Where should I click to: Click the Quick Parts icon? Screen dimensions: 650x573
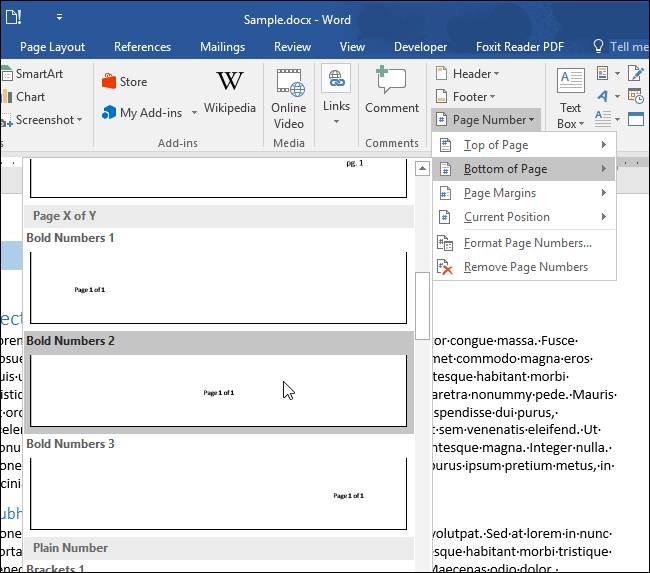tap(603, 73)
